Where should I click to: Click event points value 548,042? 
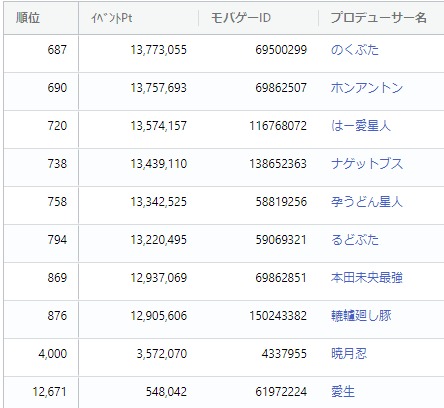166,392
